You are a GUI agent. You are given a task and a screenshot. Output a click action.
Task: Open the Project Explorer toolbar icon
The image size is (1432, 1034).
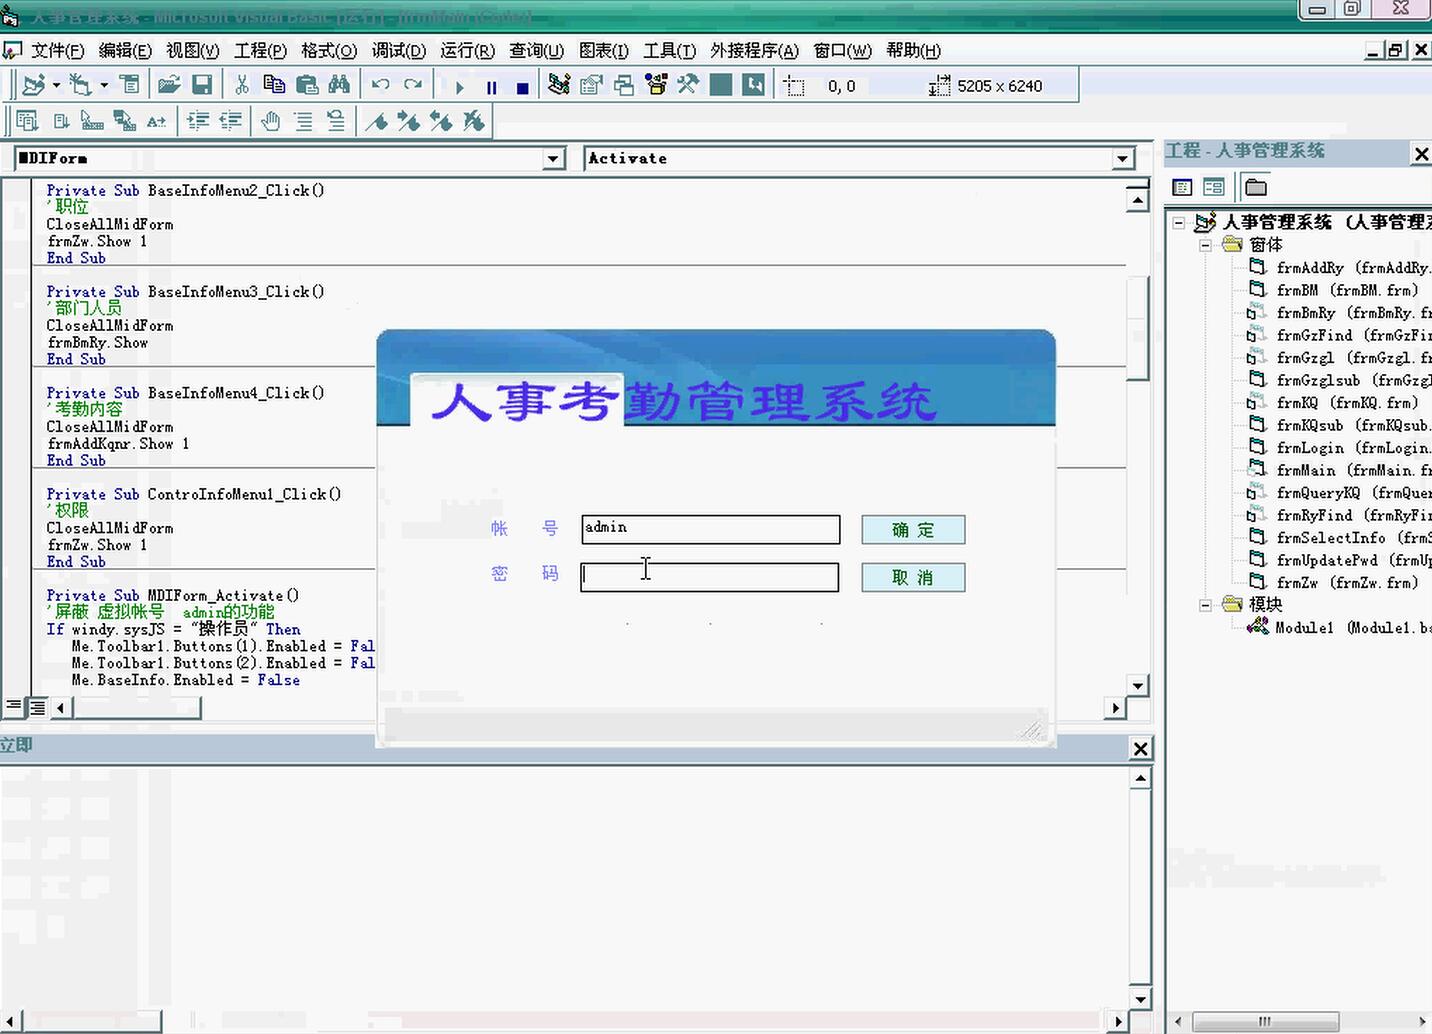pyautogui.click(x=559, y=85)
